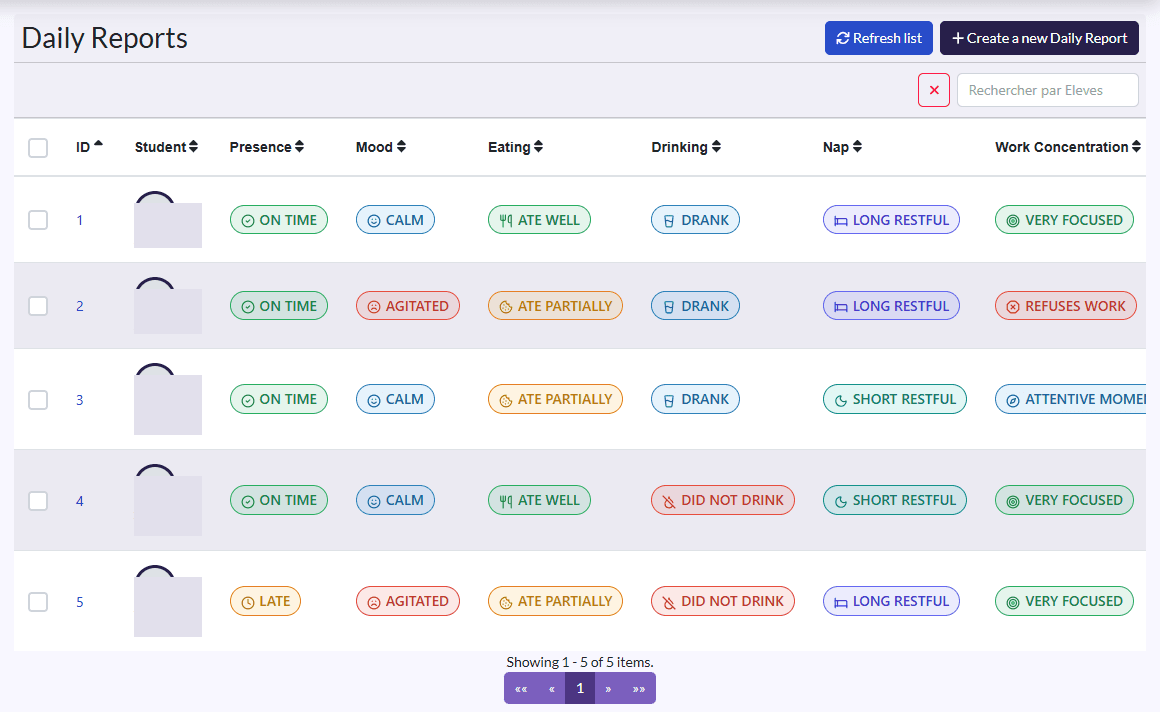Sort by the Nap column

[x=842, y=147]
